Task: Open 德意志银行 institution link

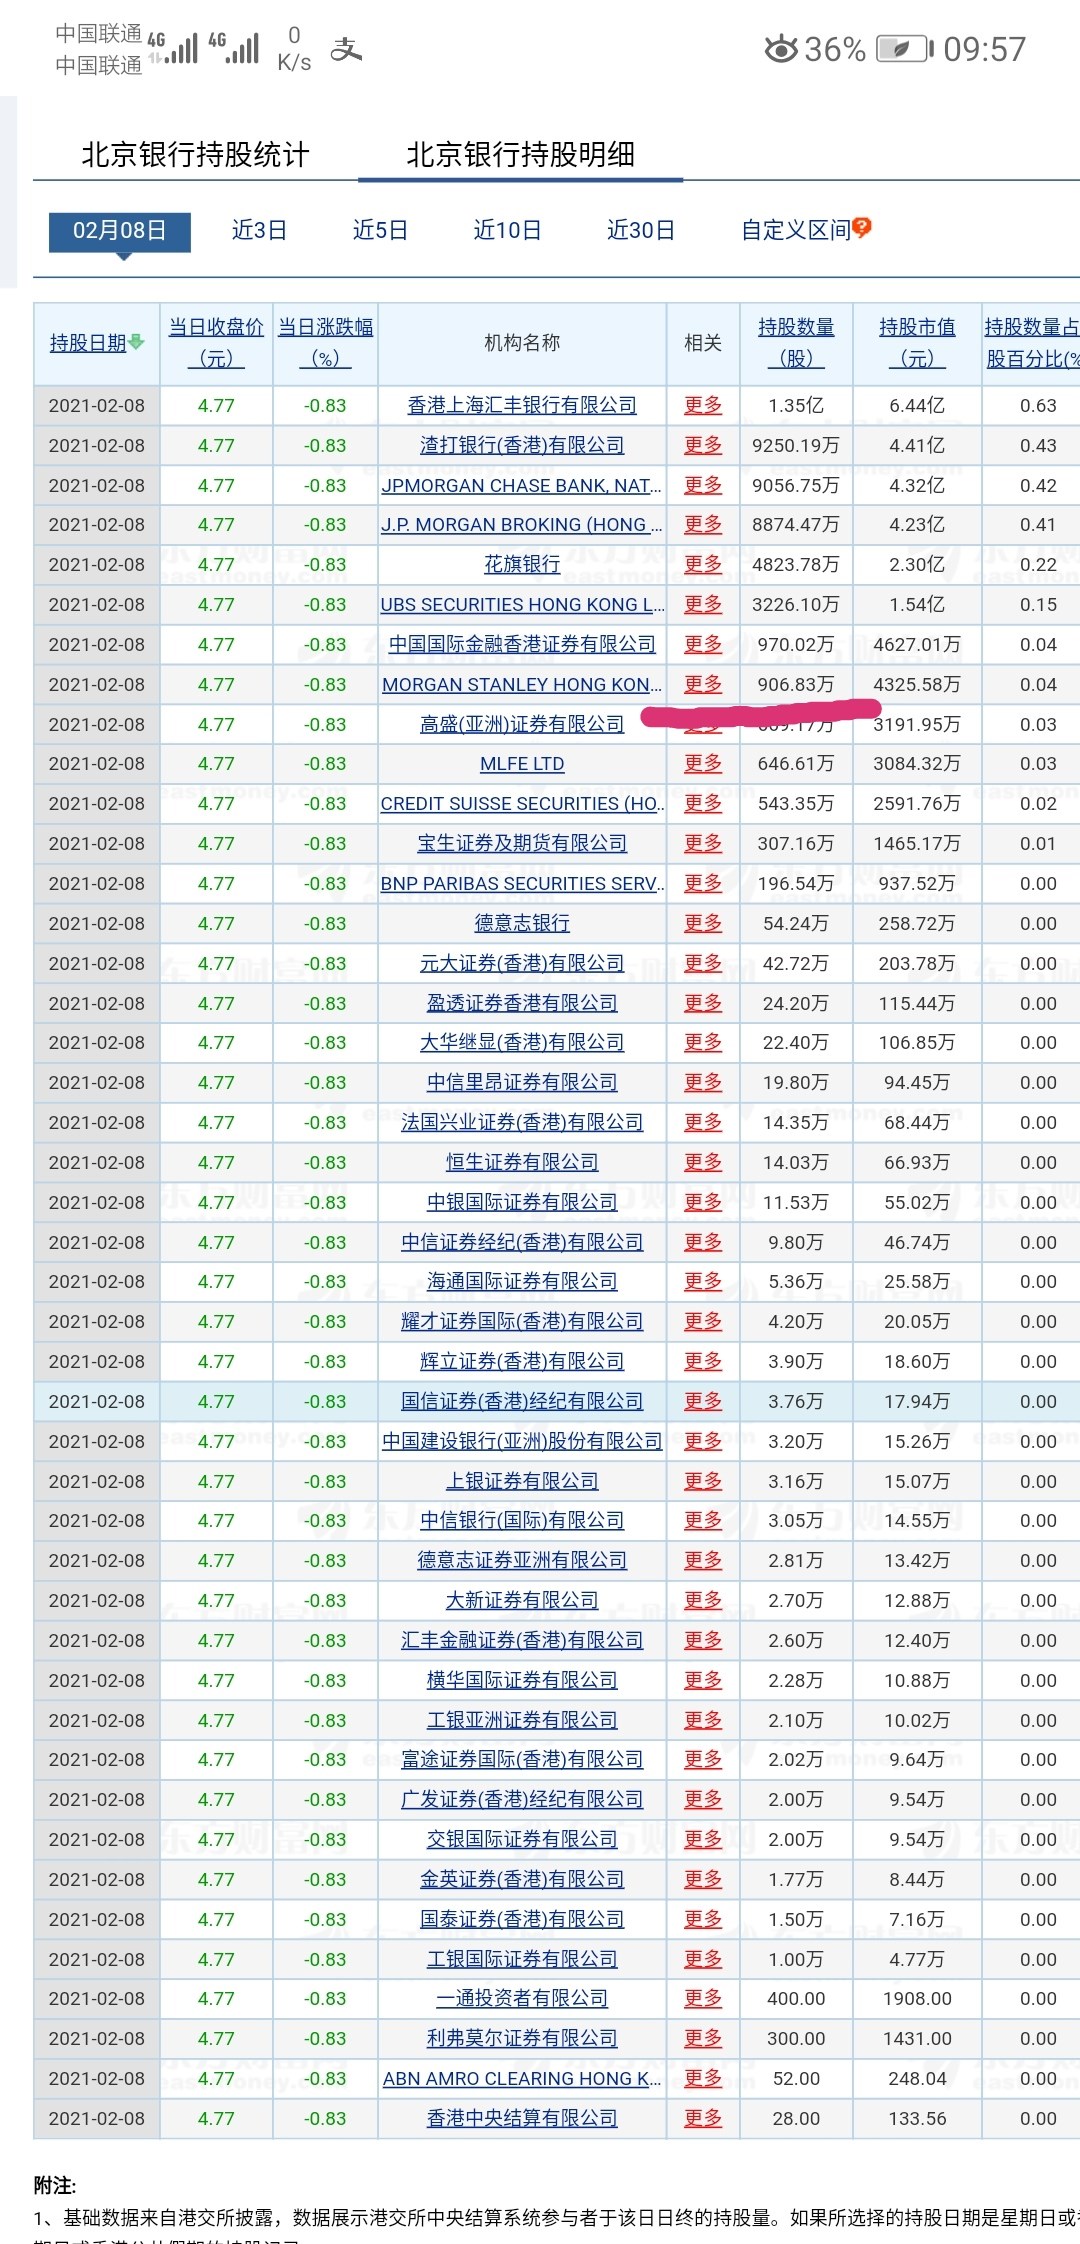Action: 522,924
